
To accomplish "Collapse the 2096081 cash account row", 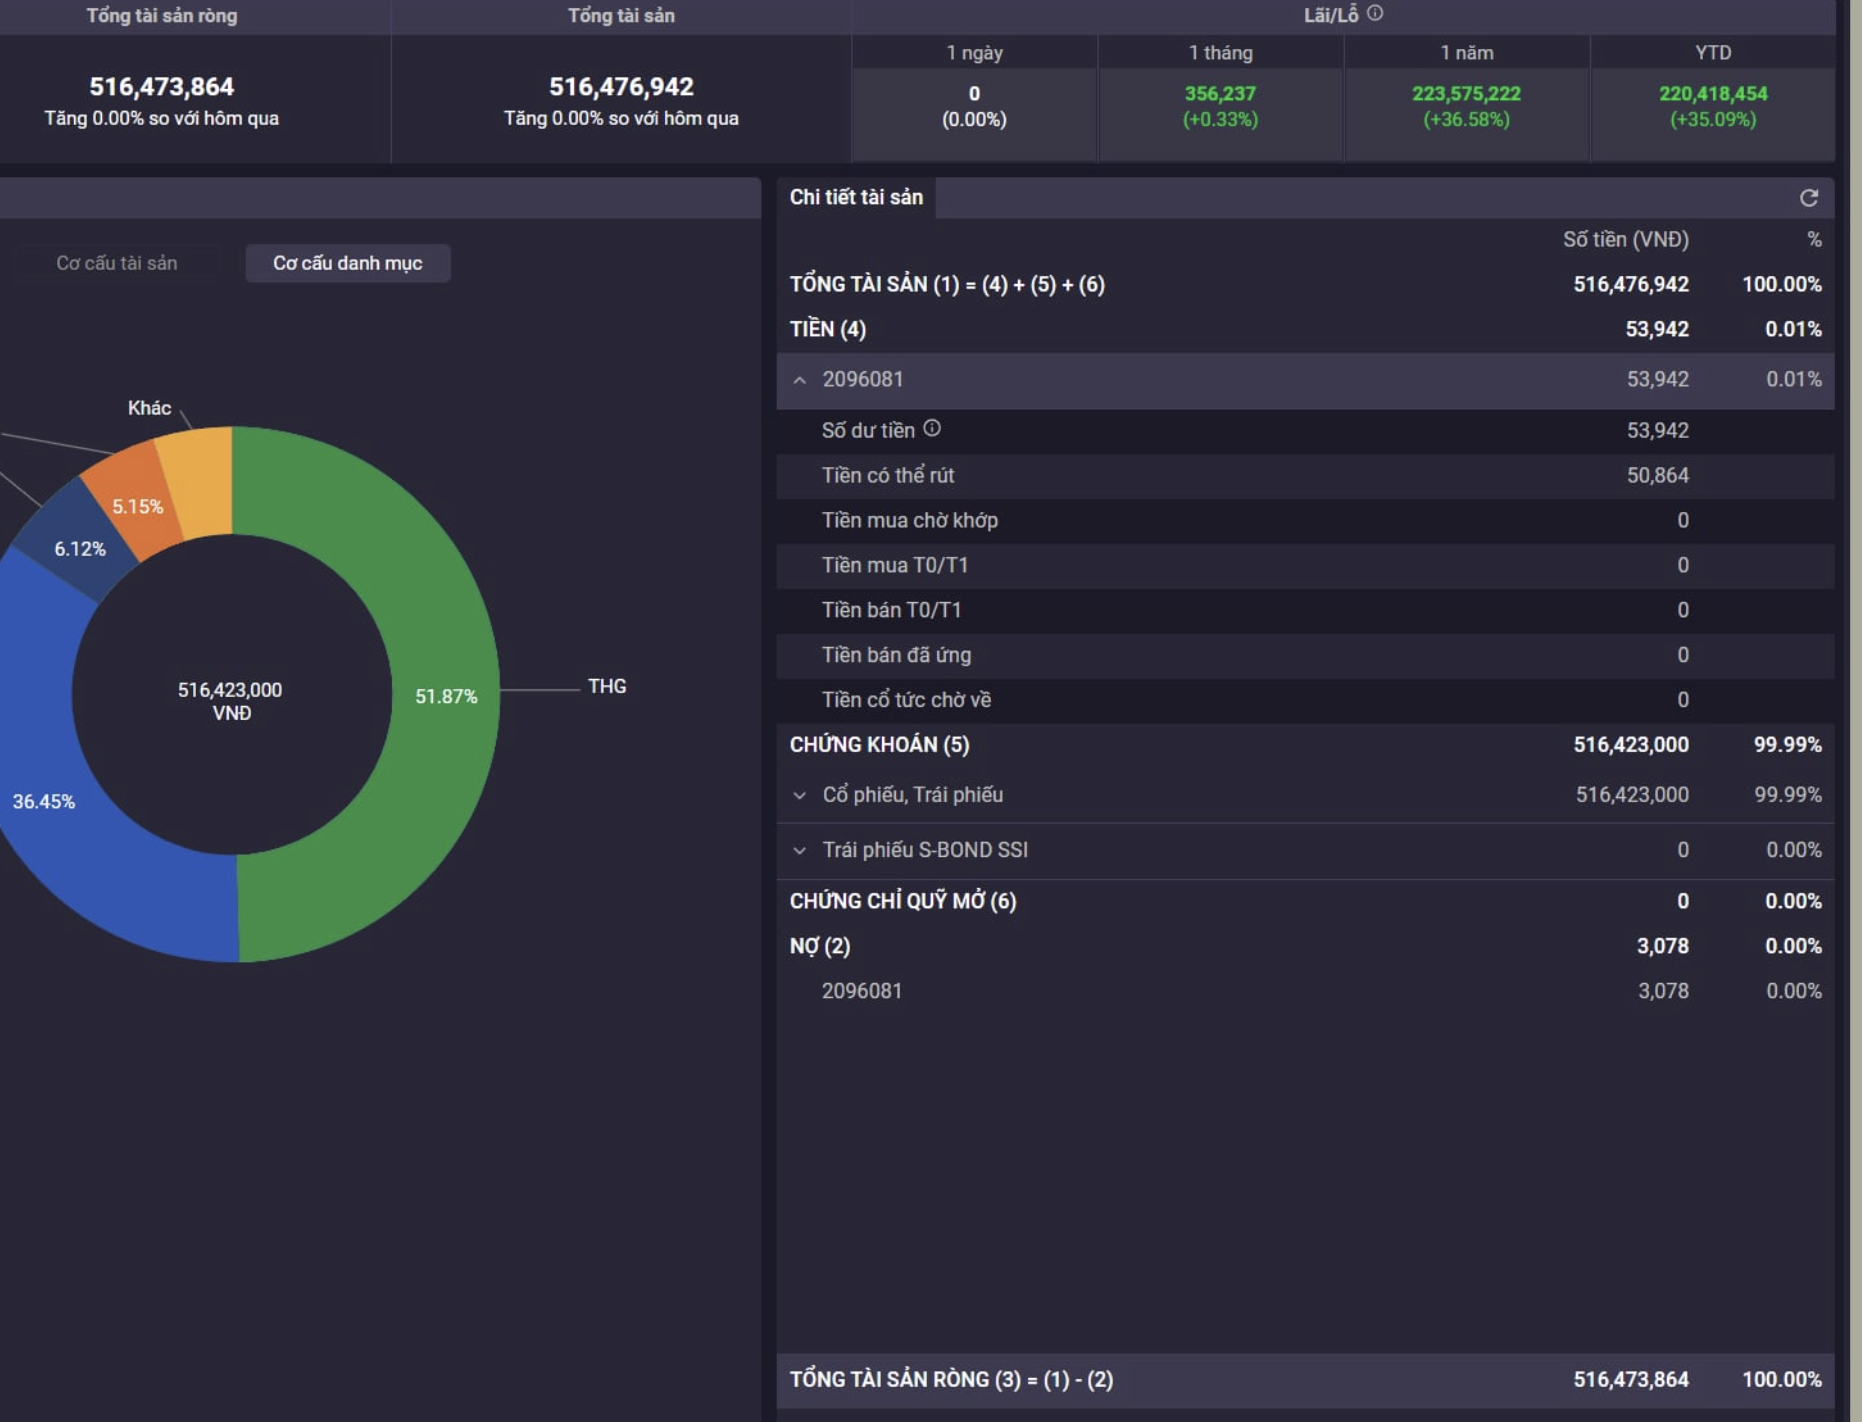I will 800,380.
